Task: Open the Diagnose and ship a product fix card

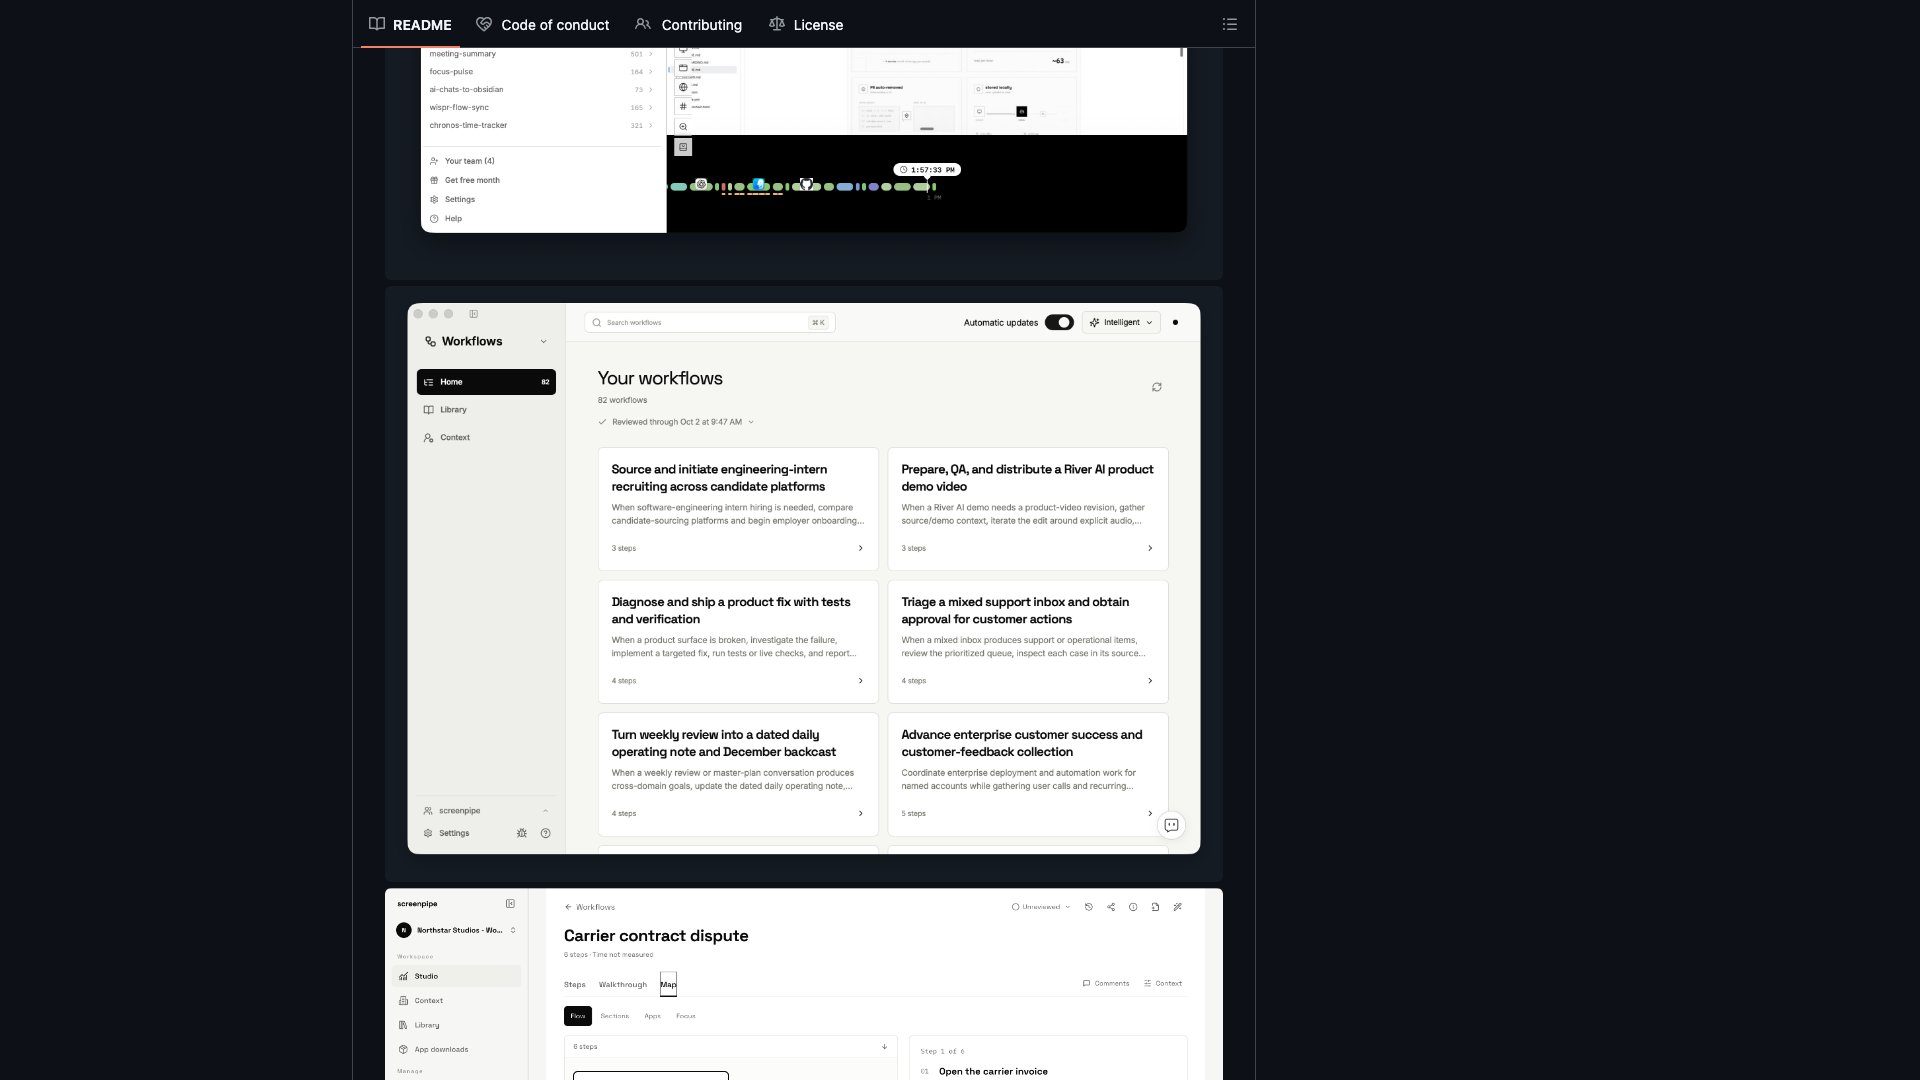Action: [738, 642]
